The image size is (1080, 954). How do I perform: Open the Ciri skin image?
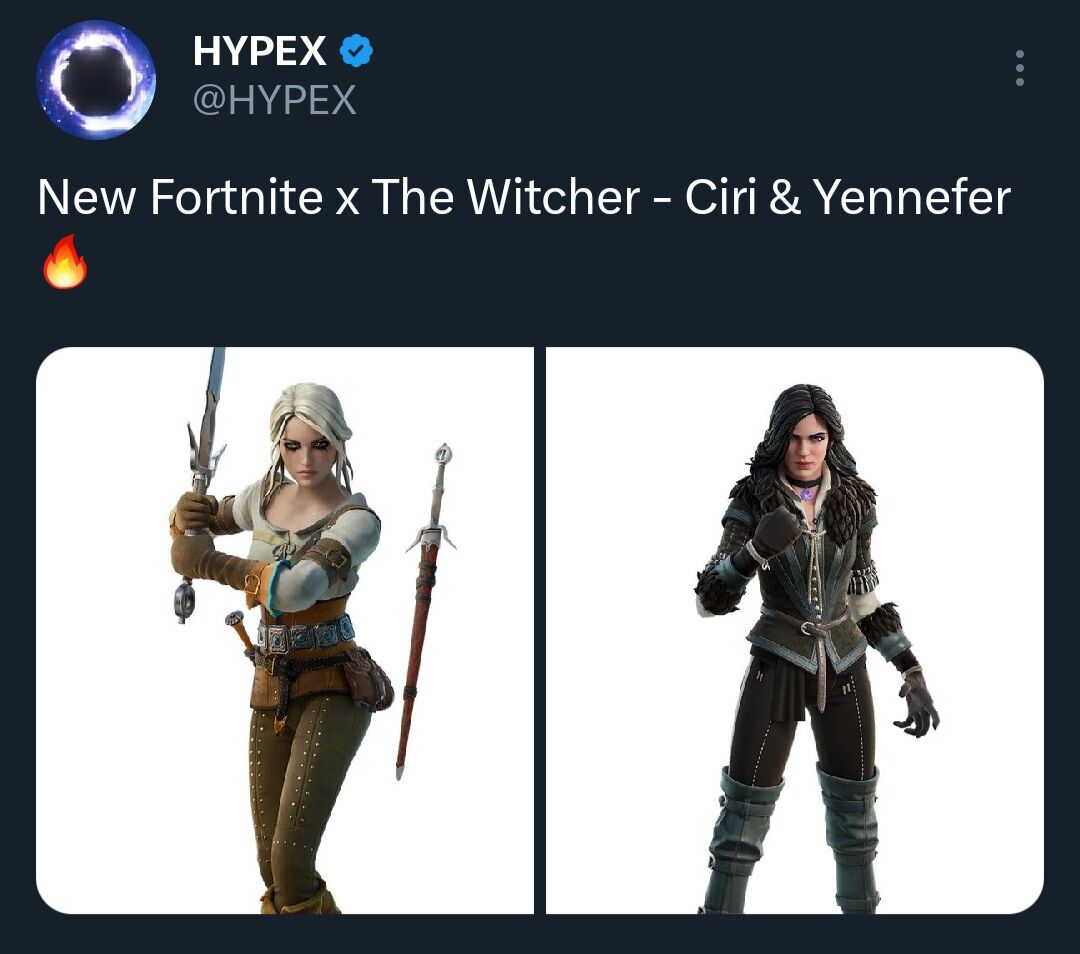[284, 630]
